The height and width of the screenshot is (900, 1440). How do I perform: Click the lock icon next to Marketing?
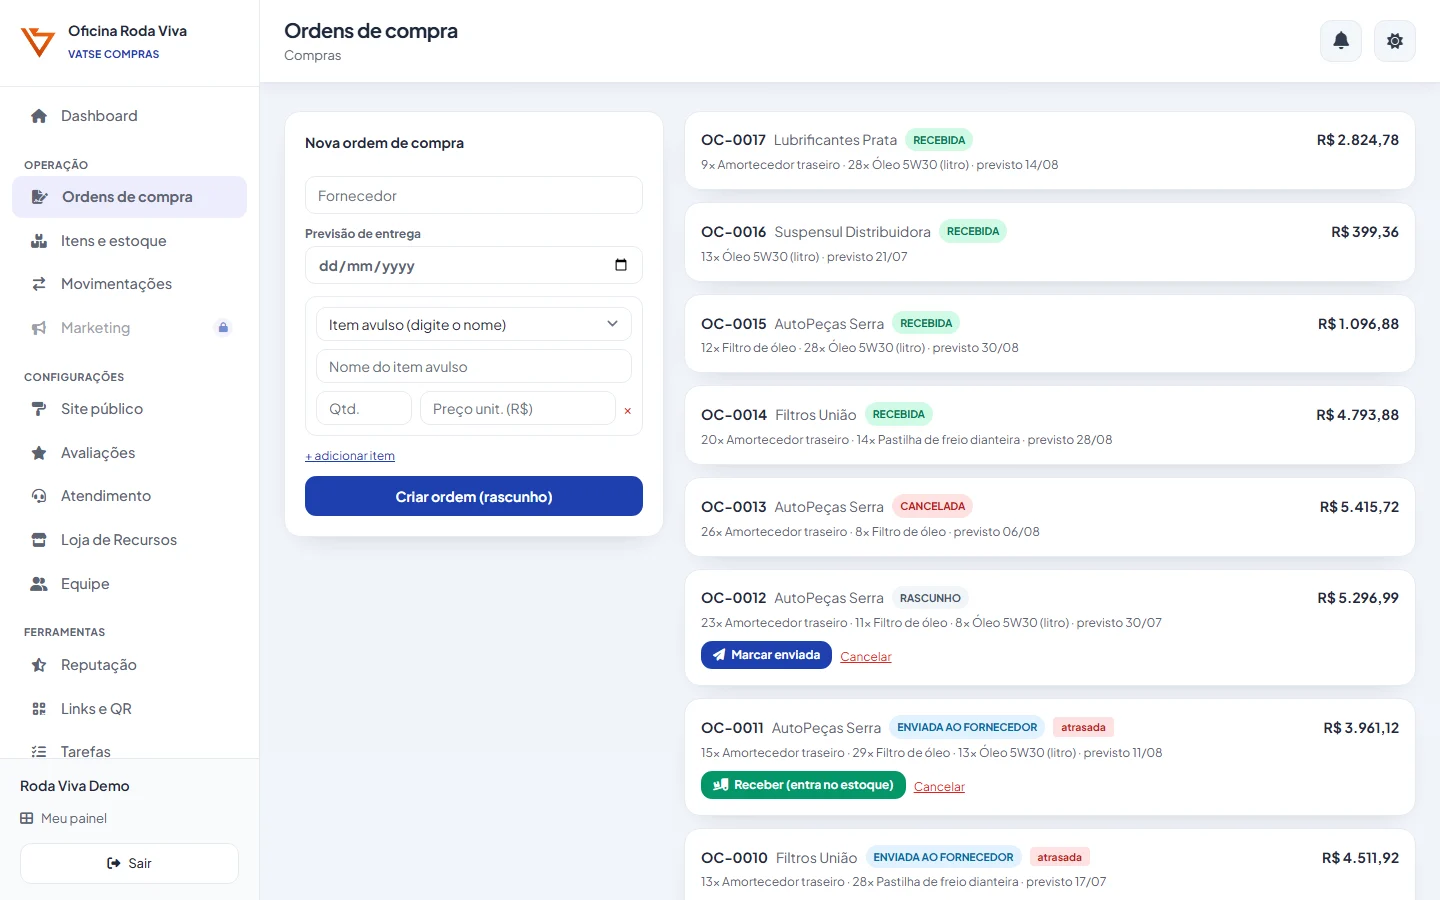223,327
